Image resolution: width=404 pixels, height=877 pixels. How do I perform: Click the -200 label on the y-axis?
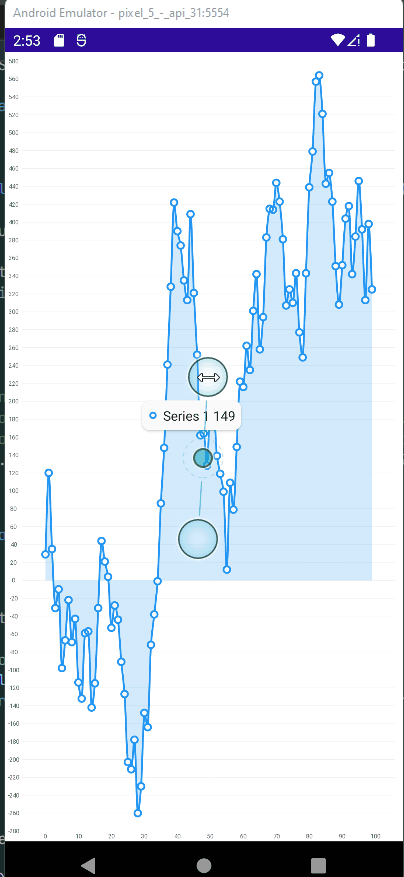pos(13,759)
